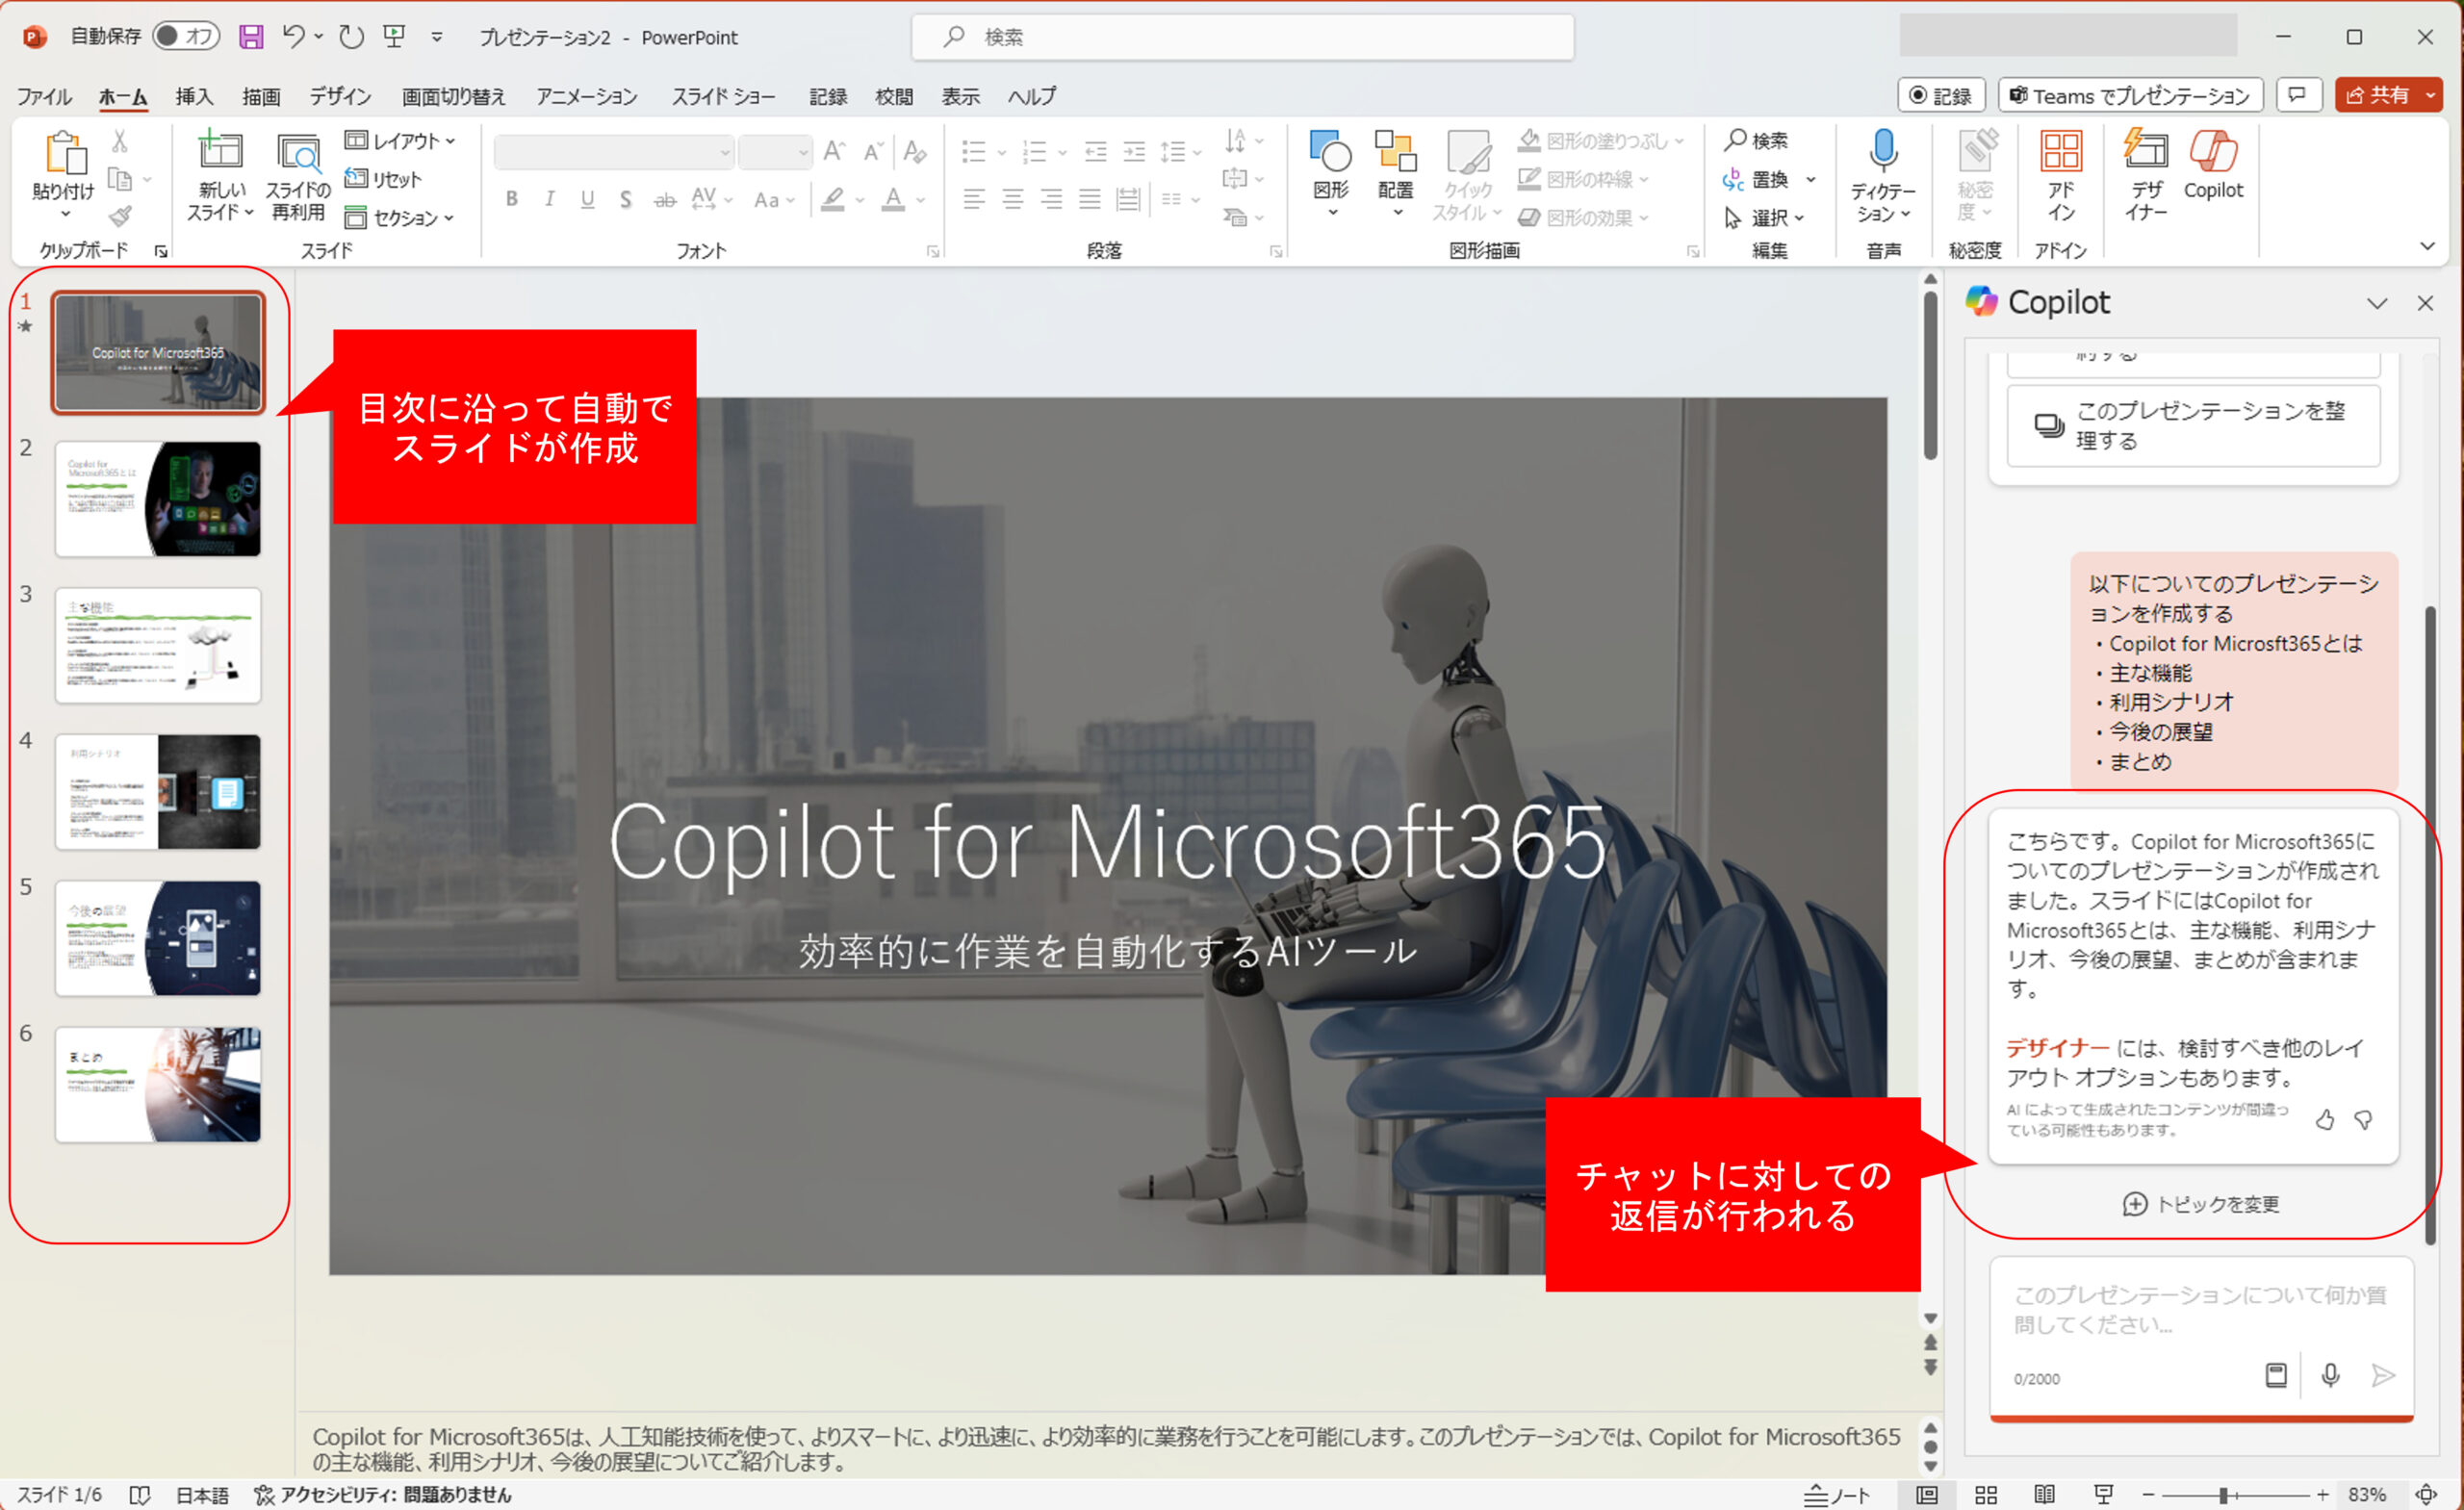
Task: Start slideshow from beginning icon in quick access
Action: (x=395, y=37)
